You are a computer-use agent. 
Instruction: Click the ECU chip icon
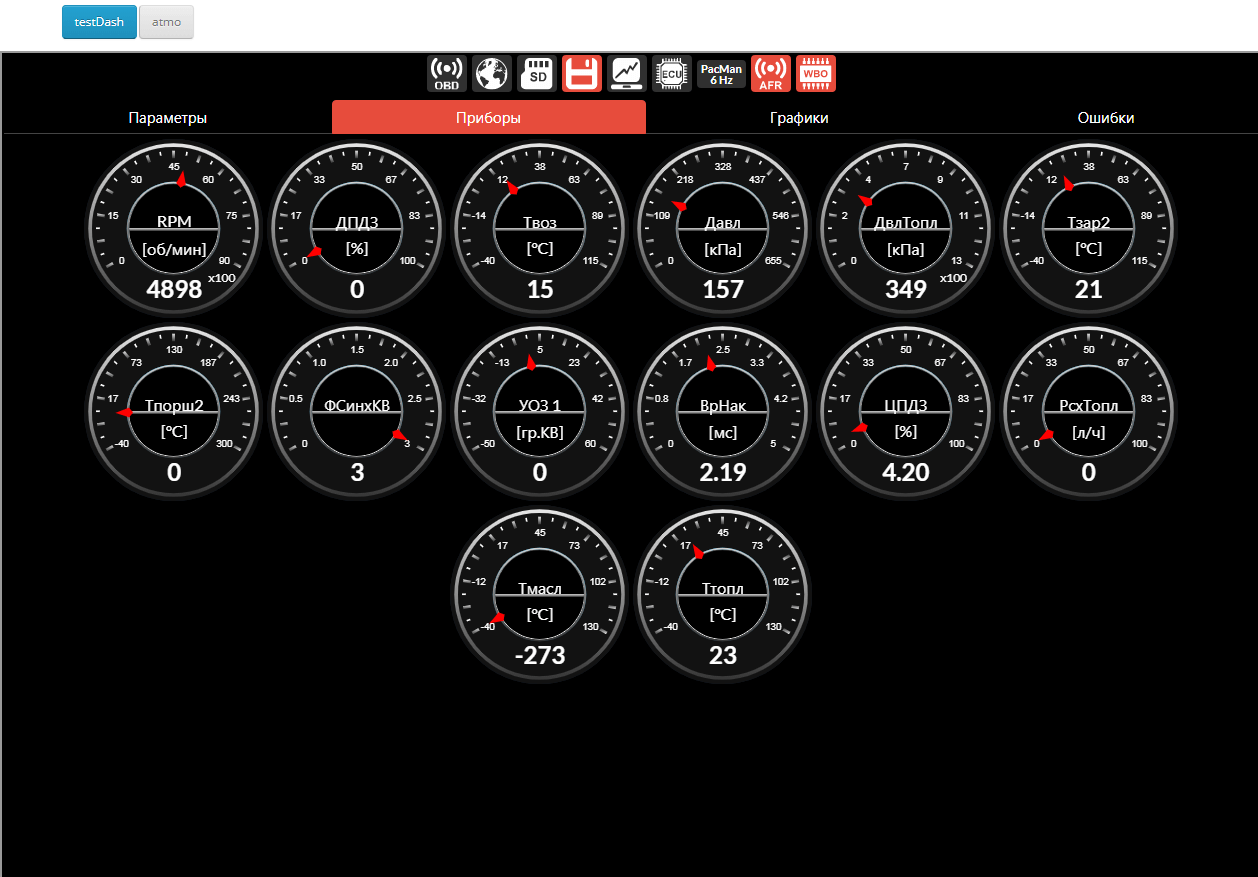pyautogui.click(x=672, y=74)
